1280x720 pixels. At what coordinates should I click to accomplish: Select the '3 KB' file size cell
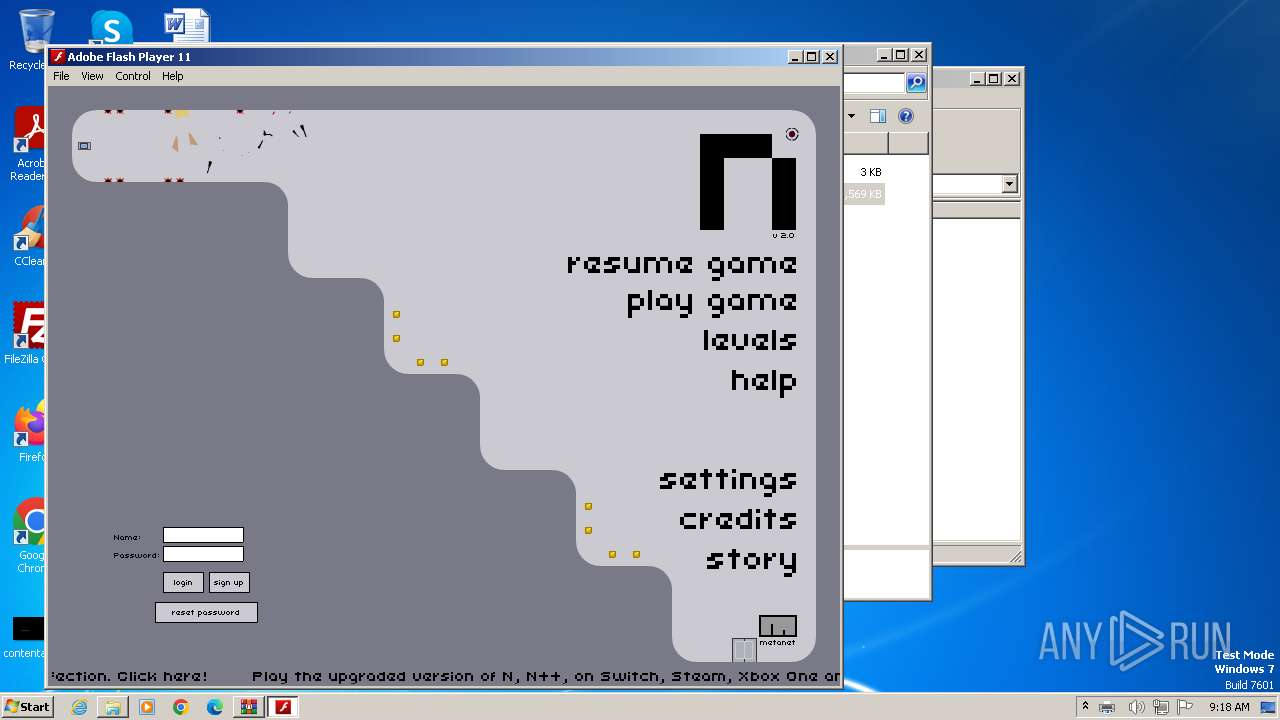click(870, 172)
